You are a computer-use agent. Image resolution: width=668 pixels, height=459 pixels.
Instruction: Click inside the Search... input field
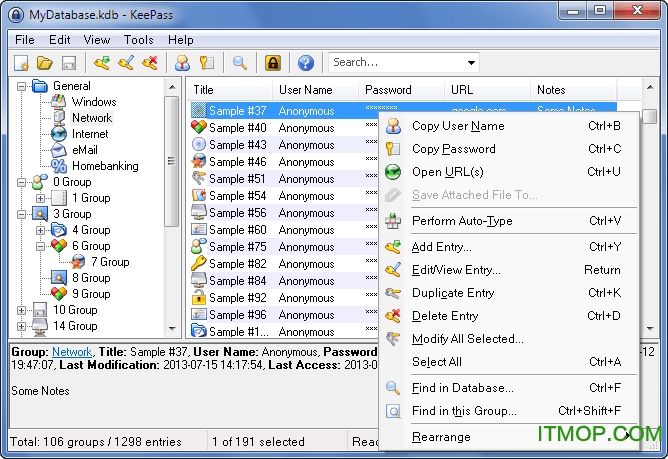397,63
